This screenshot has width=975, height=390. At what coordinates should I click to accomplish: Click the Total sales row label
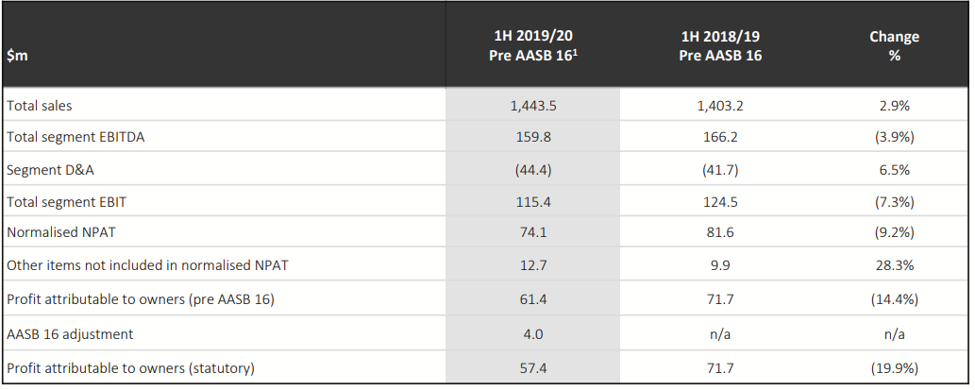39,106
